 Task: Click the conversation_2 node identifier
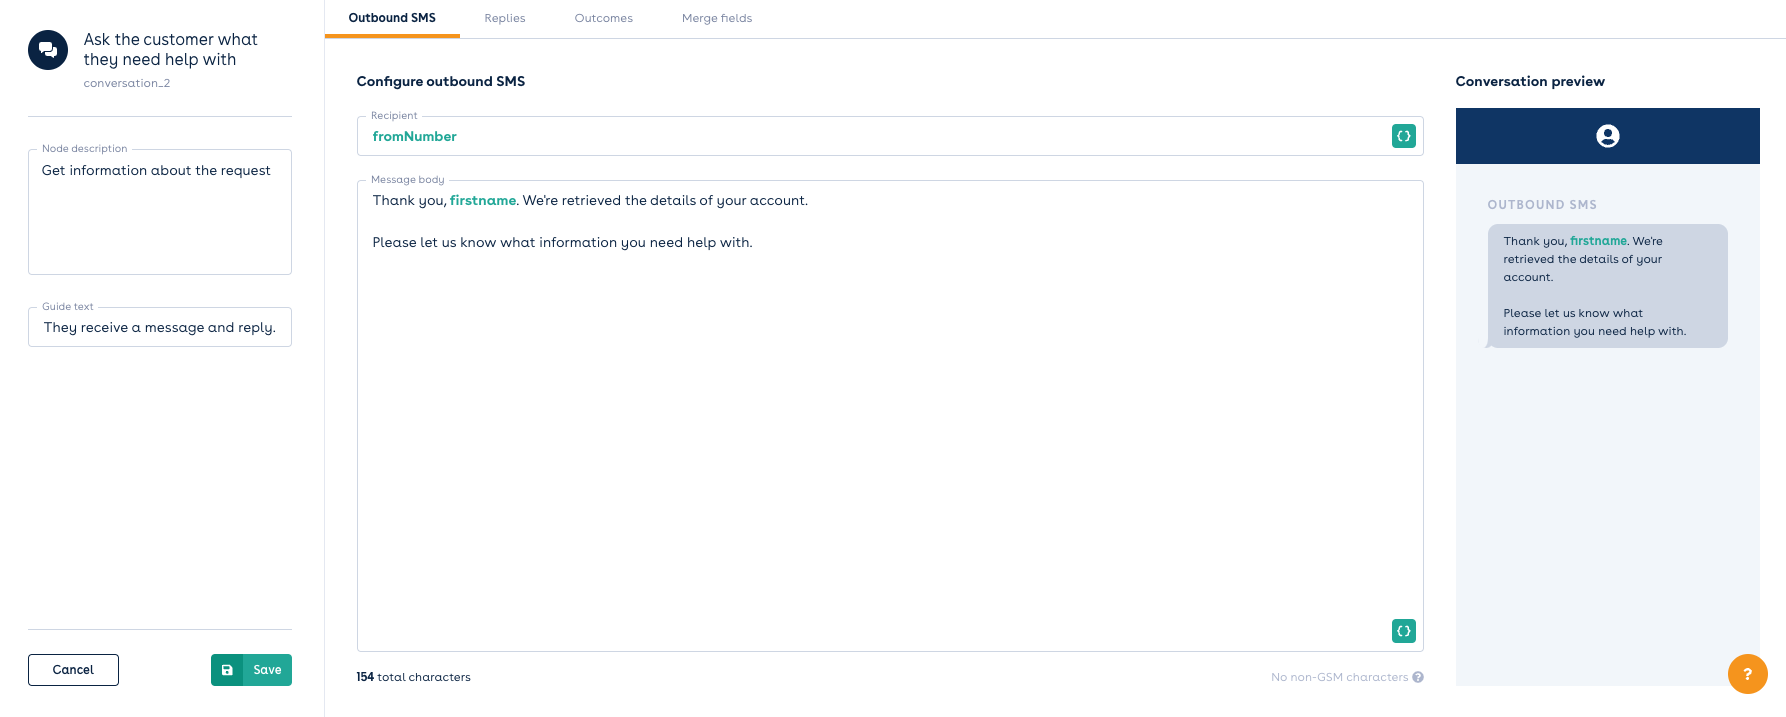point(127,83)
